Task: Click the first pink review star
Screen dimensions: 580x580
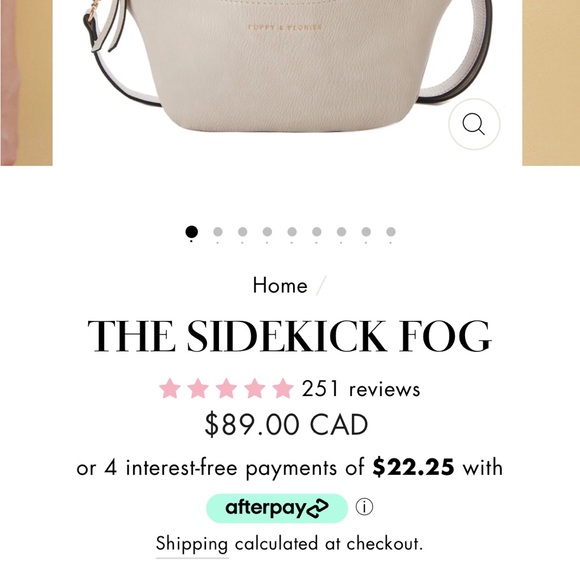Action: [170, 388]
